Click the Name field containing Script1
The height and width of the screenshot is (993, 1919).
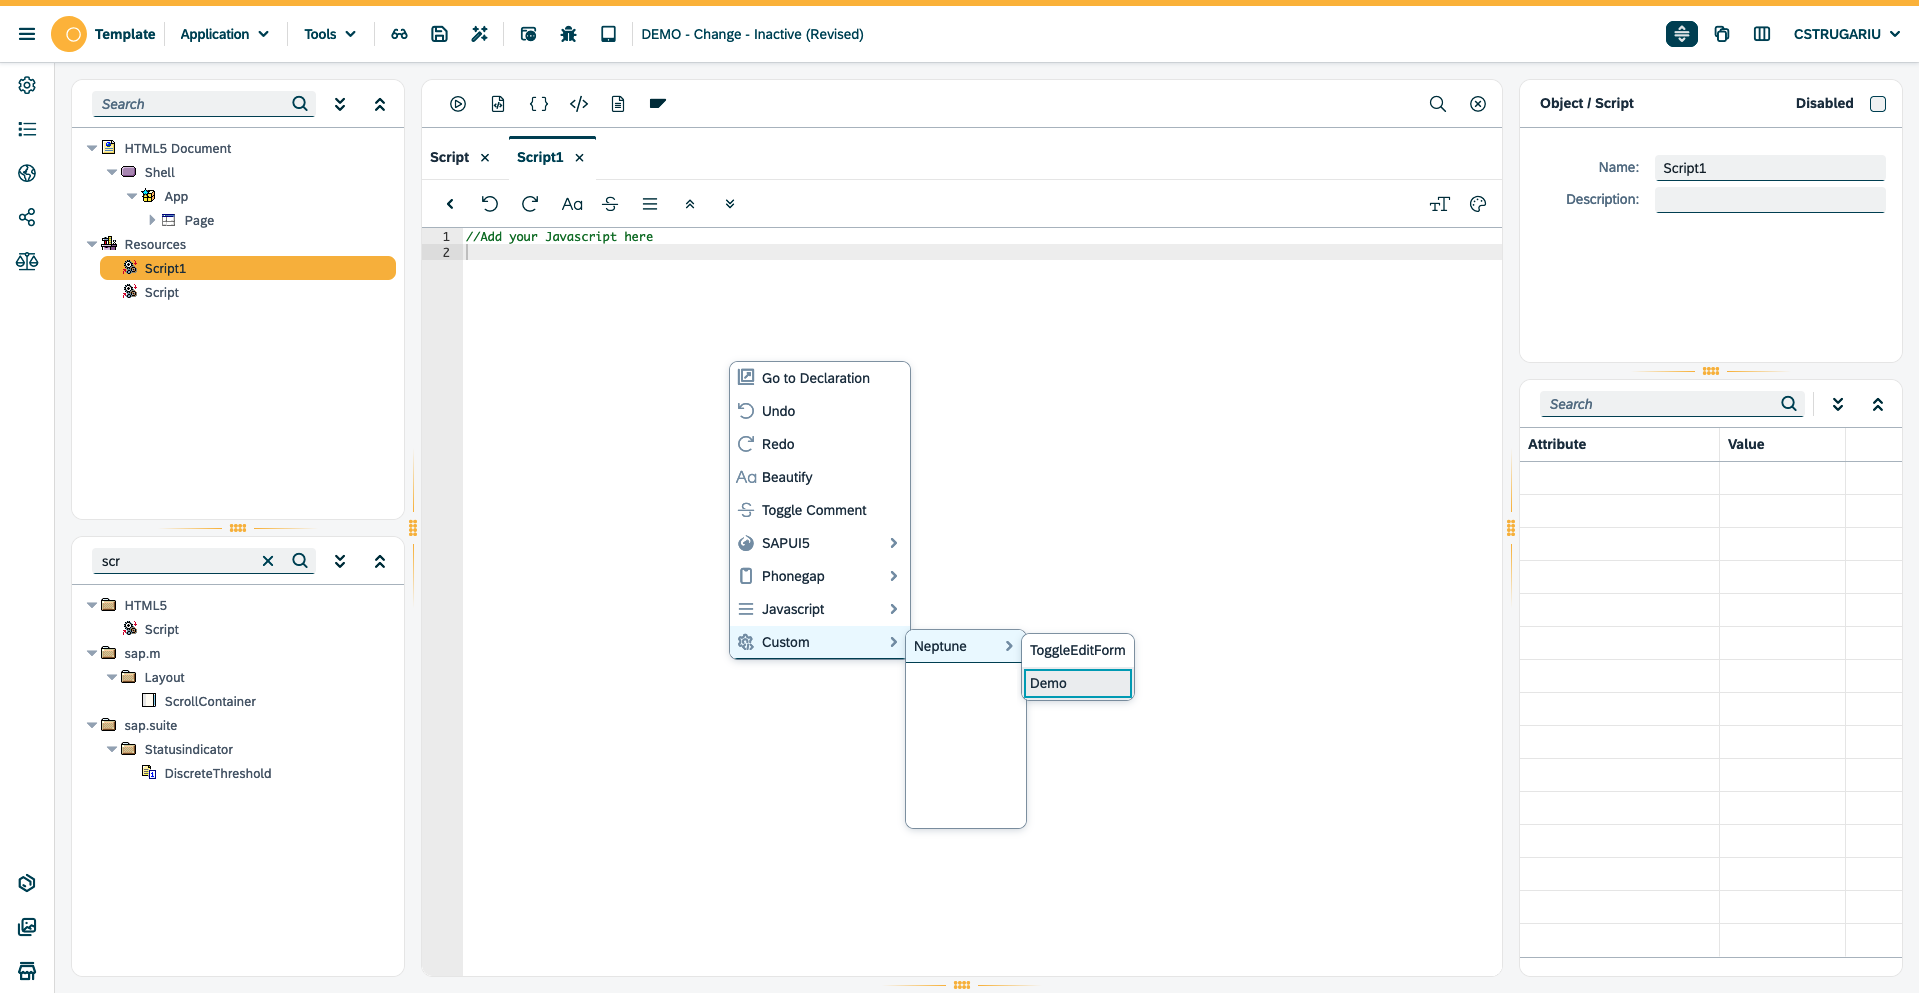[1768, 167]
